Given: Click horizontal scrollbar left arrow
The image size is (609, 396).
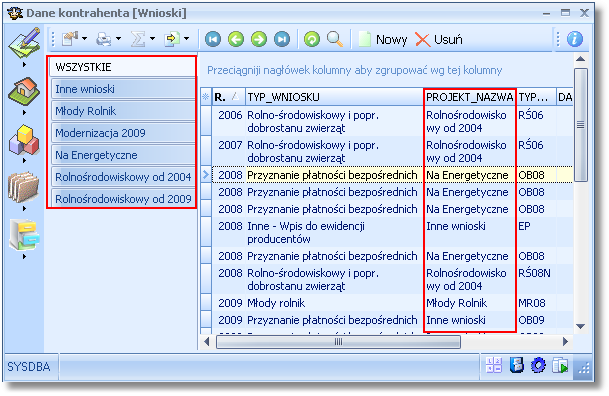Looking at the screenshot, I should 207,342.
